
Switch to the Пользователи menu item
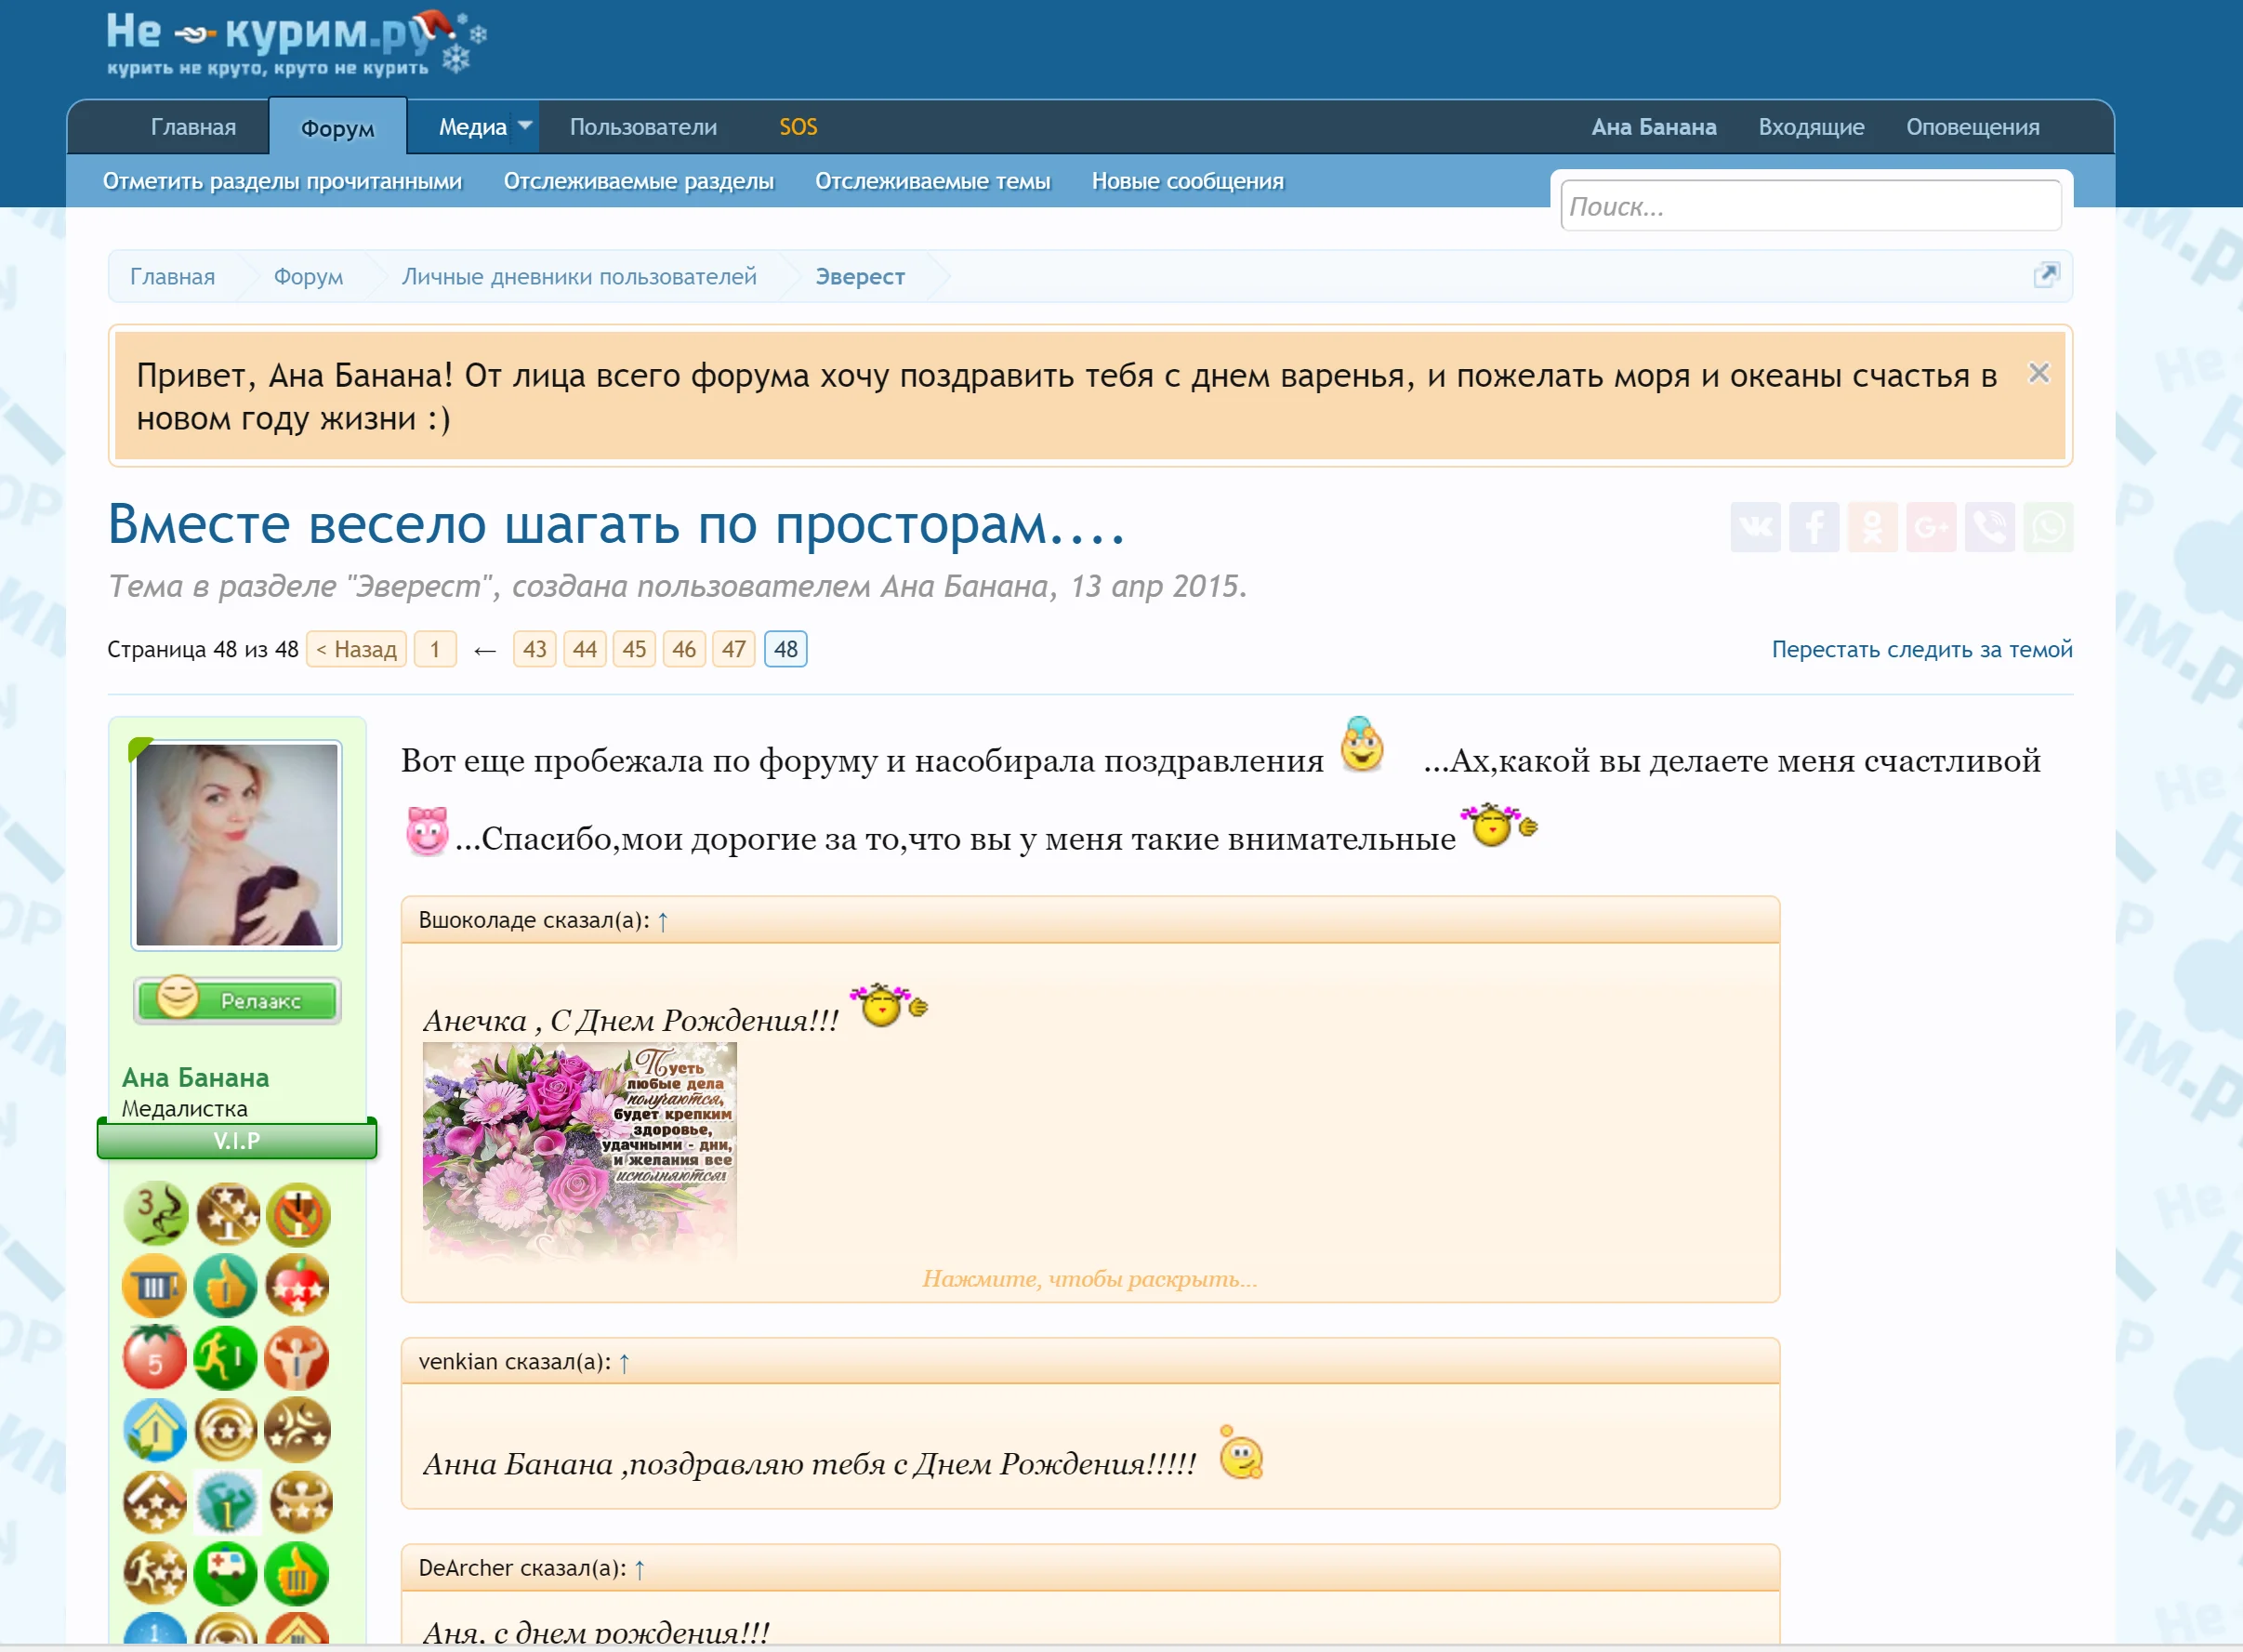643,126
